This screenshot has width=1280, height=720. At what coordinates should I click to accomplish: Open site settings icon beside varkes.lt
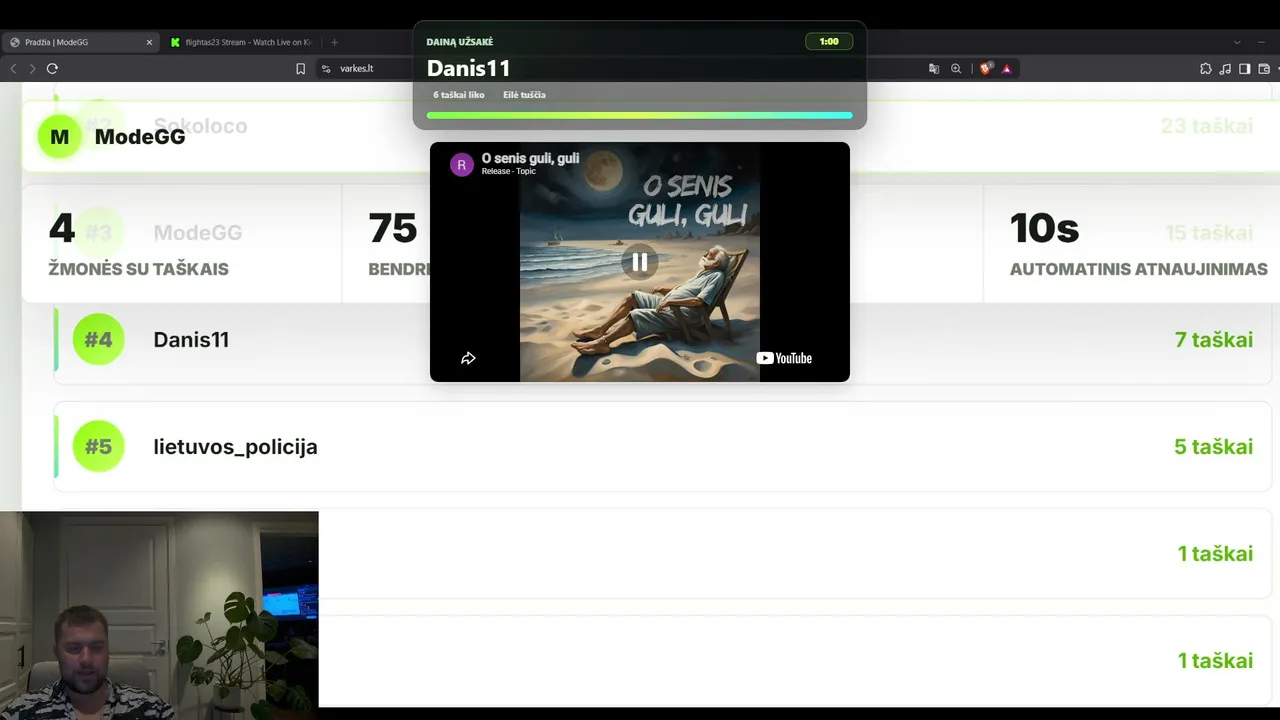point(326,69)
